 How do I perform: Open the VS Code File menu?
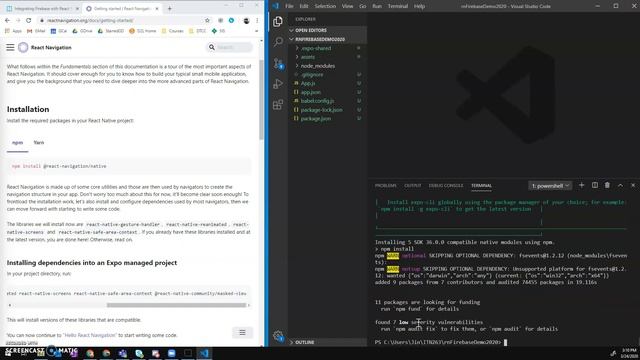(289, 6)
